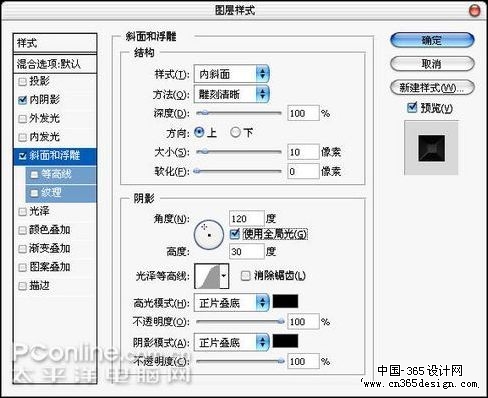488x398 pixels.
Task: Open the 阴影模式 blend mode dropdown
Action: point(232,342)
